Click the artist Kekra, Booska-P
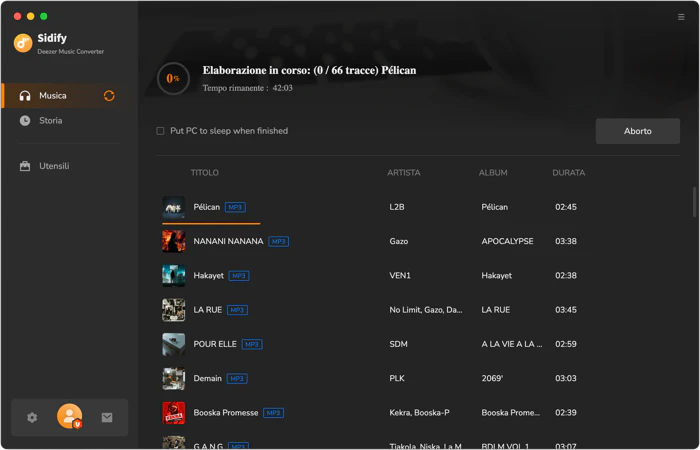 419,413
